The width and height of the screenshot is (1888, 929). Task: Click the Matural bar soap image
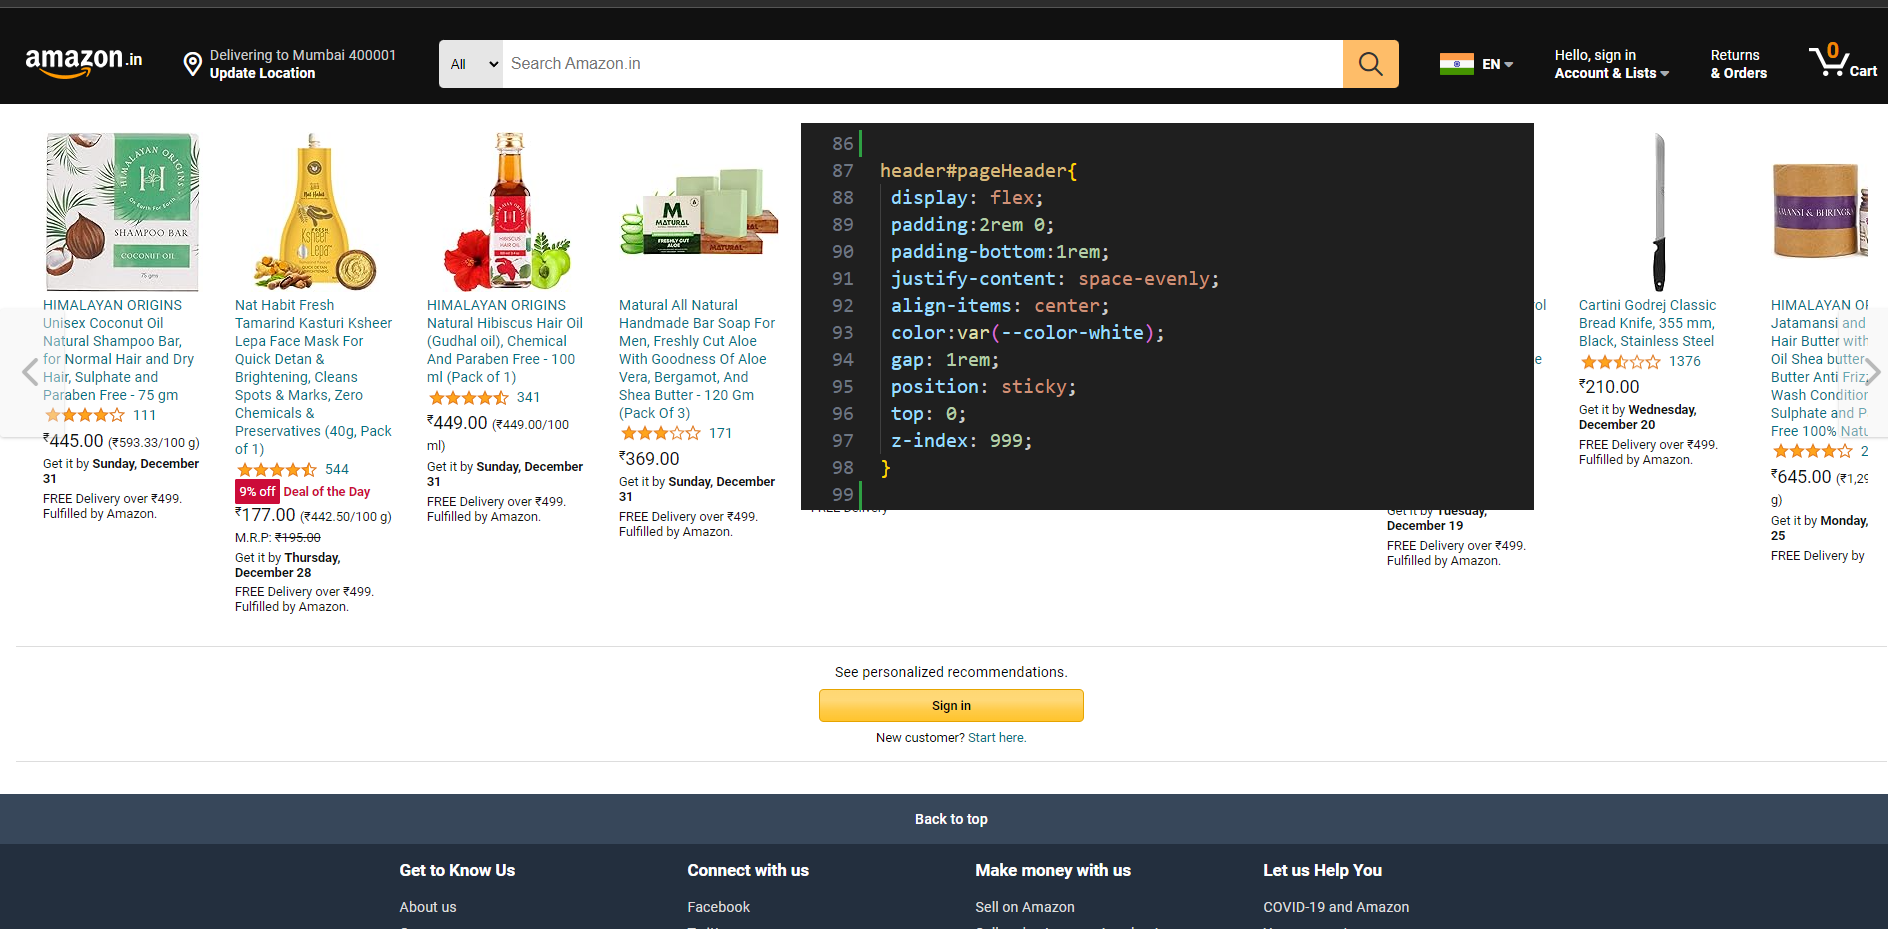pos(699,212)
